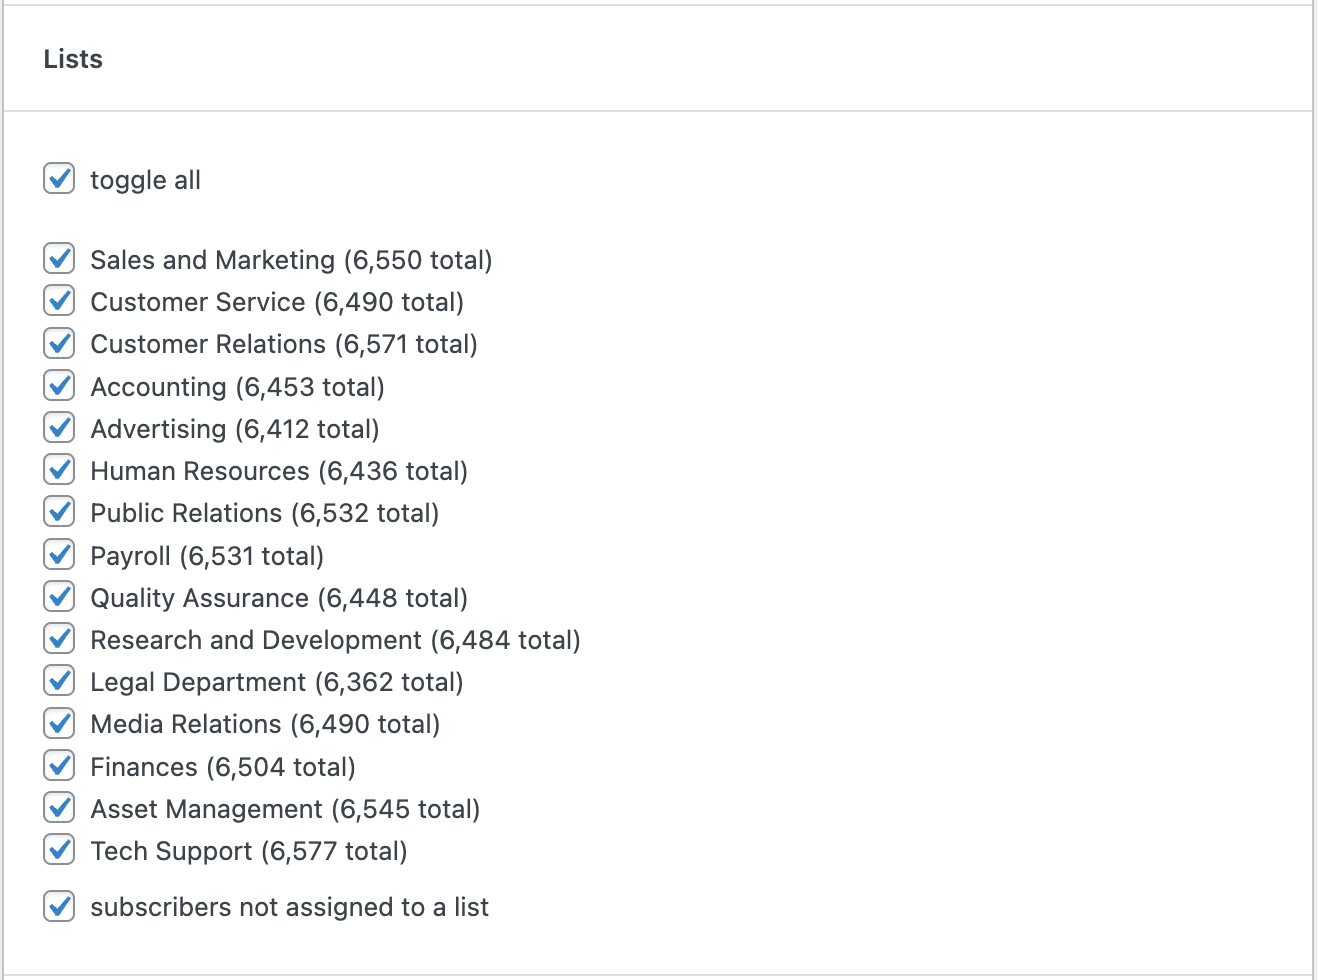Deselect the Legal Department list
The image size is (1318, 980).
pyautogui.click(x=59, y=680)
